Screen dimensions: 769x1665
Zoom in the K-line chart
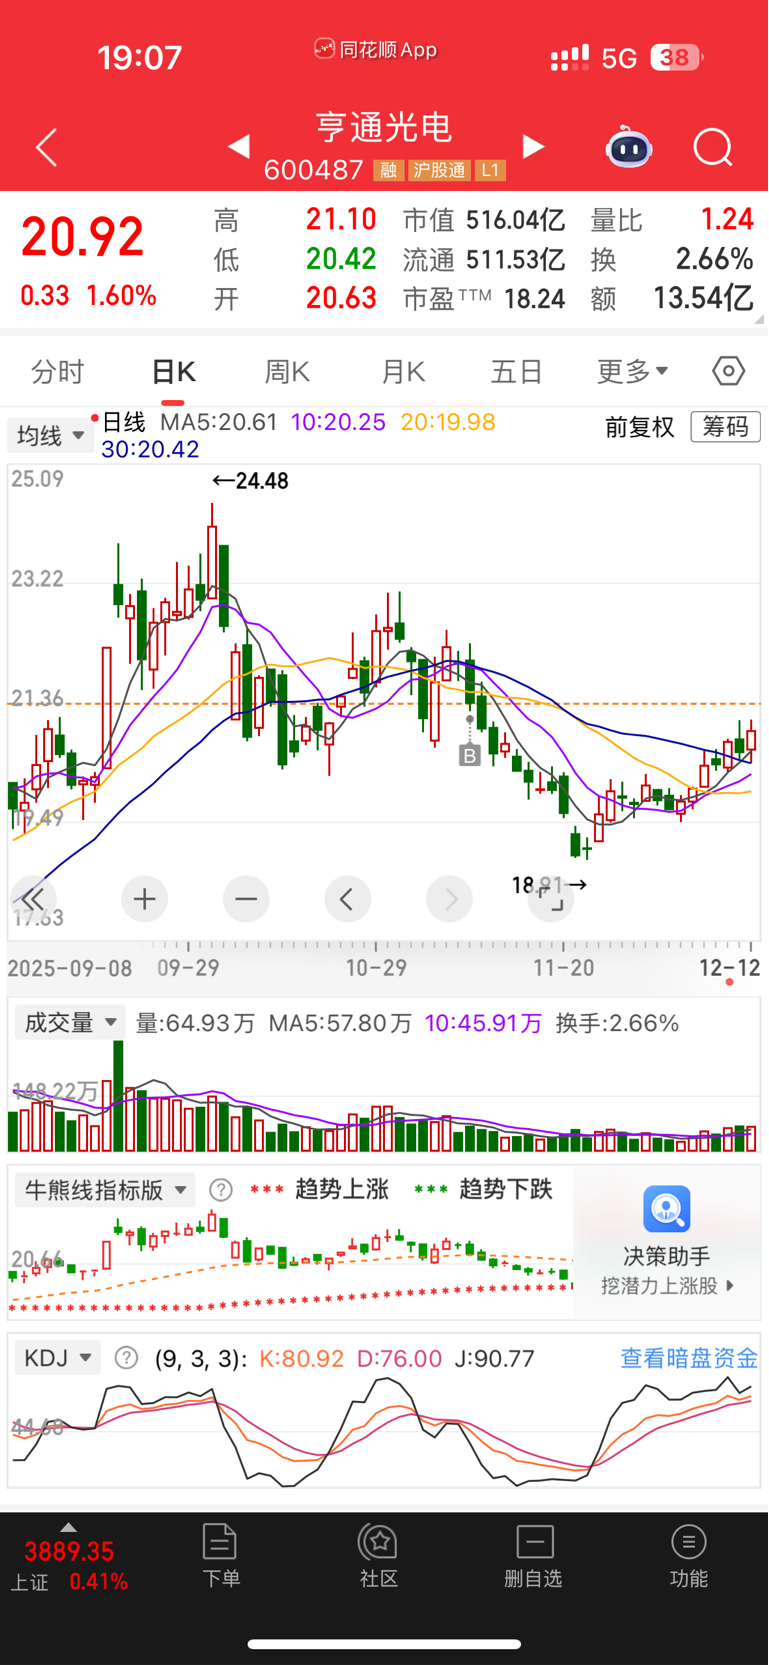click(144, 899)
